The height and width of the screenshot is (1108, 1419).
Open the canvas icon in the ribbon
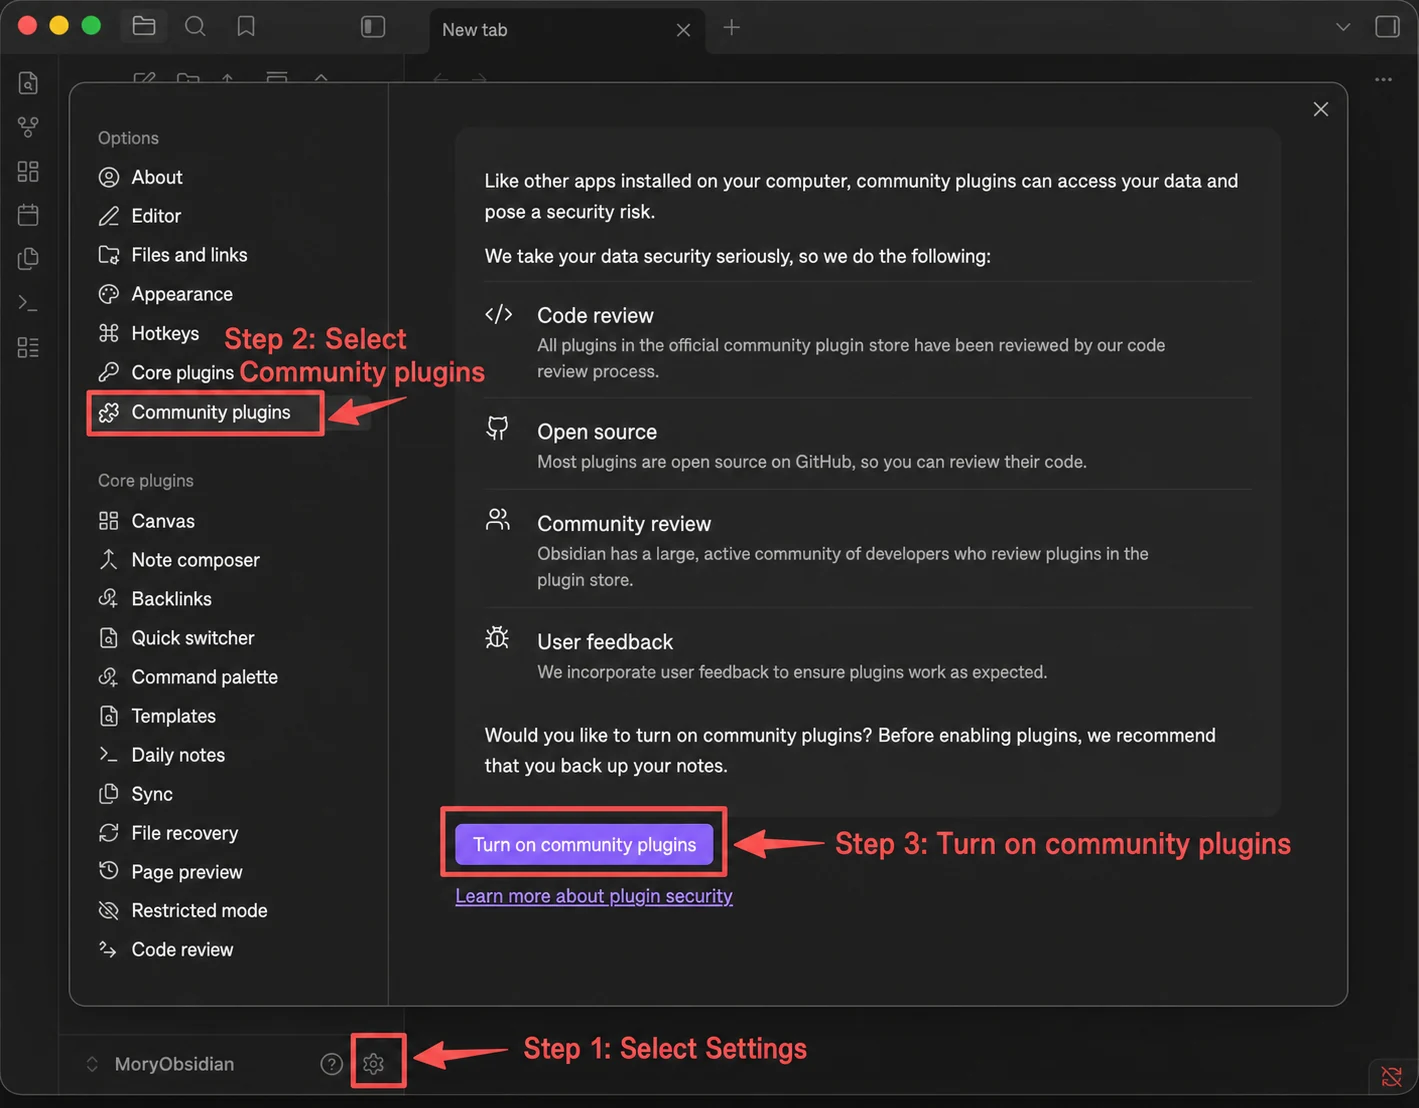[x=28, y=171]
